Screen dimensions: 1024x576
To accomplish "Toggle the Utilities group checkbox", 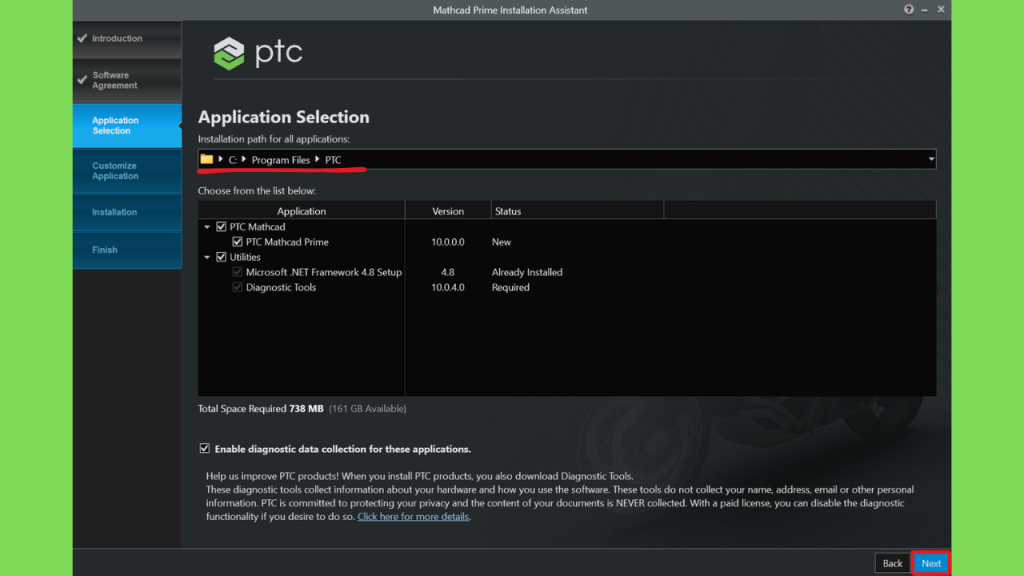I will [221, 257].
